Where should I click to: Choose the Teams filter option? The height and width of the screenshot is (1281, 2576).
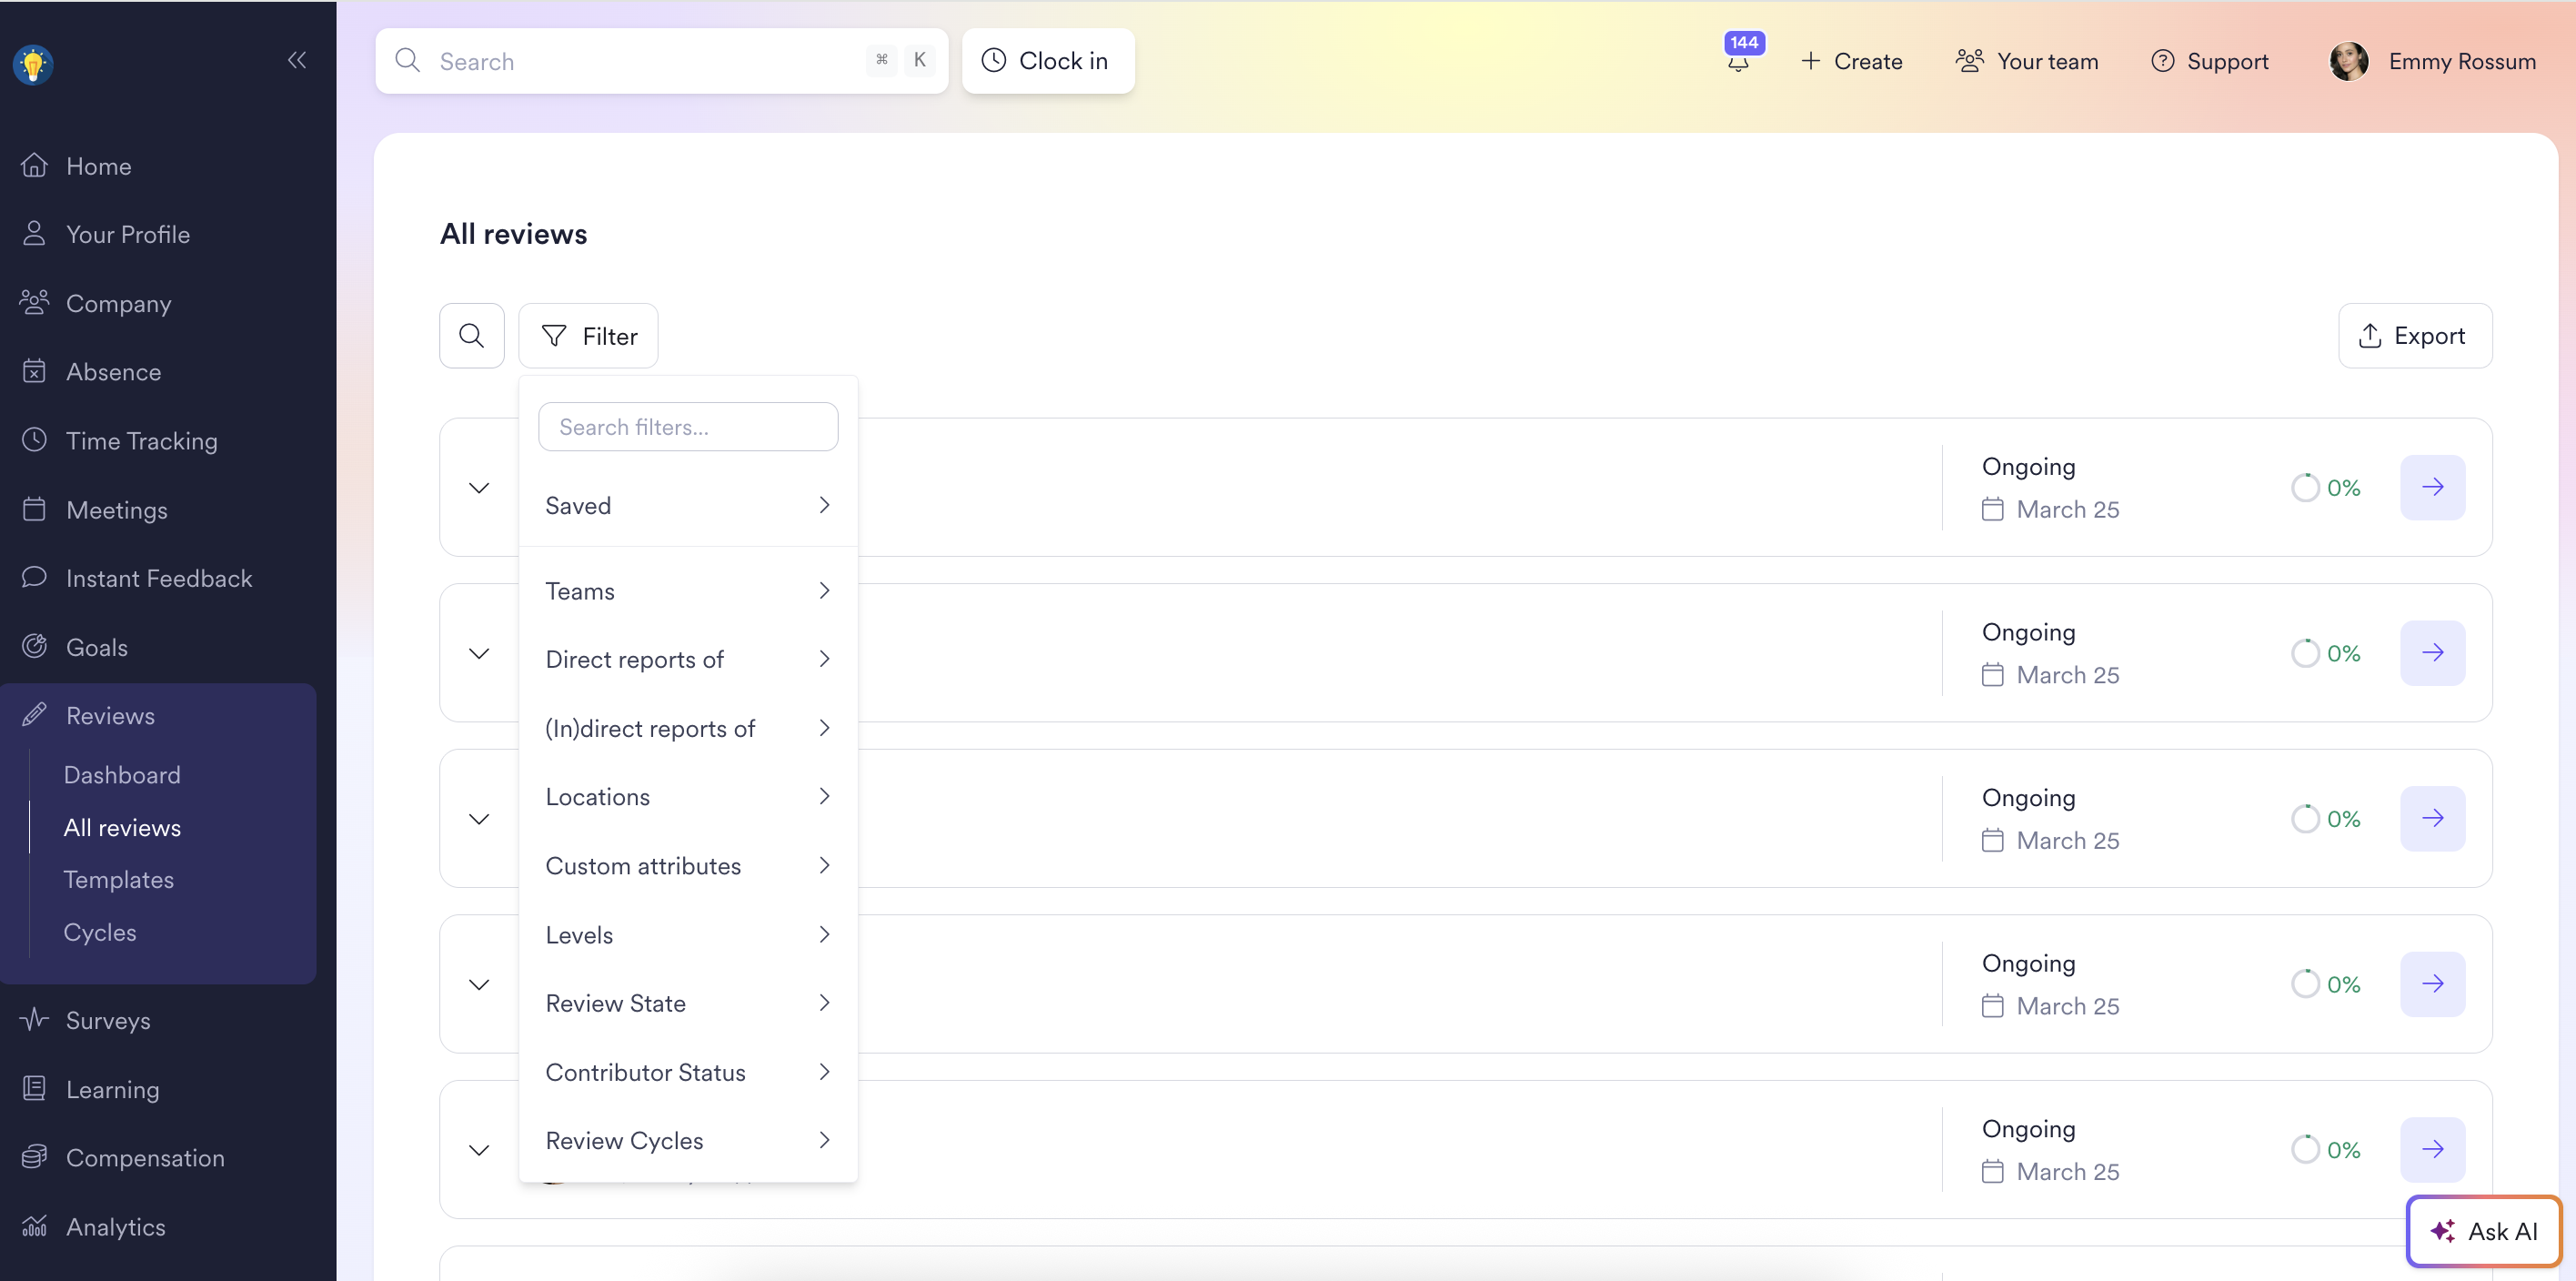coord(687,590)
